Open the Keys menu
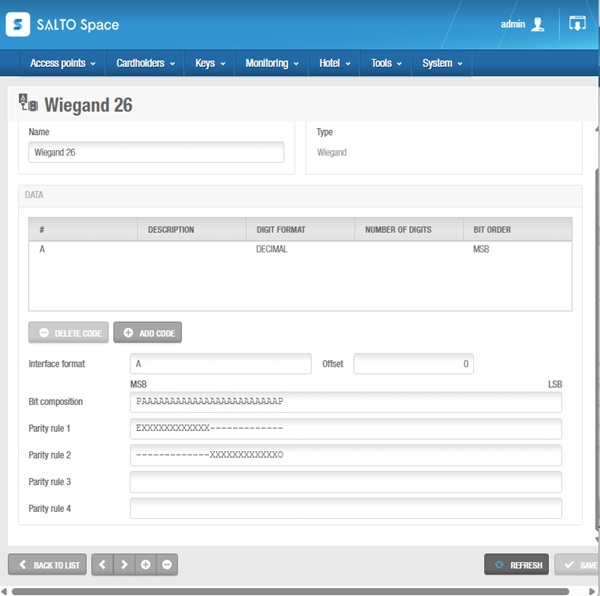 (210, 63)
